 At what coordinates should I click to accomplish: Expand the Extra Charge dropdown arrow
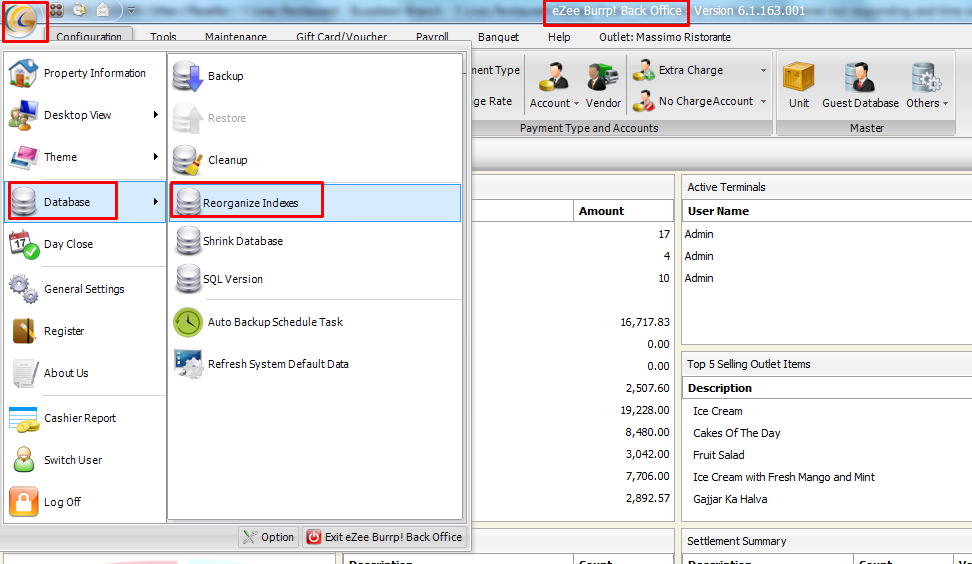coord(763,71)
